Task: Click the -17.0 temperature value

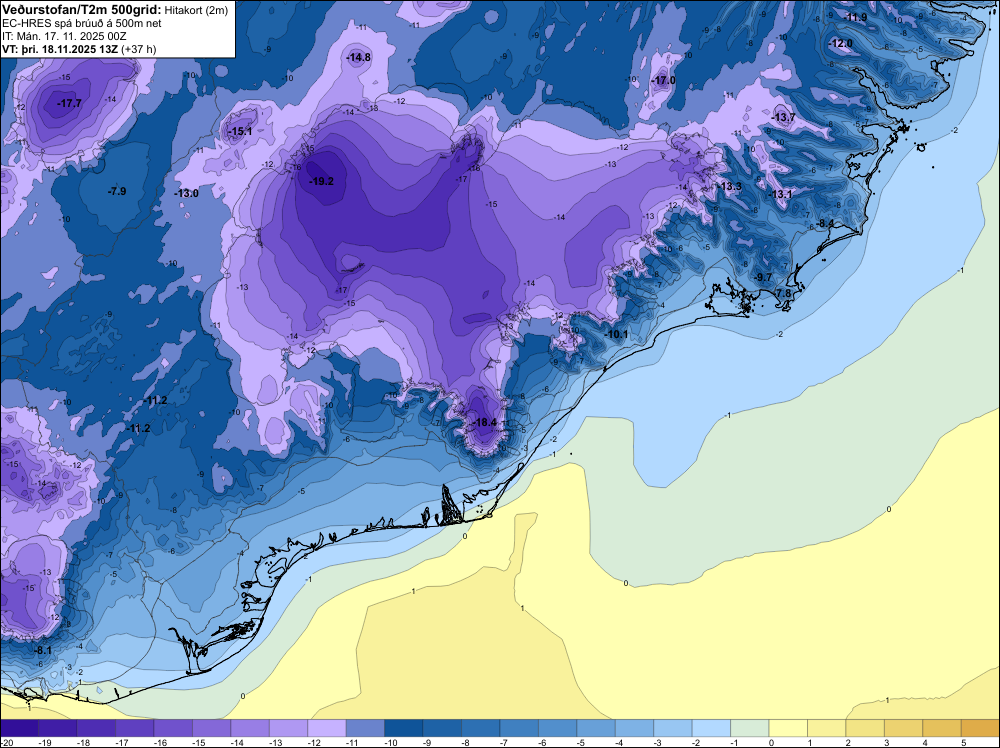Action: click(663, 80)
